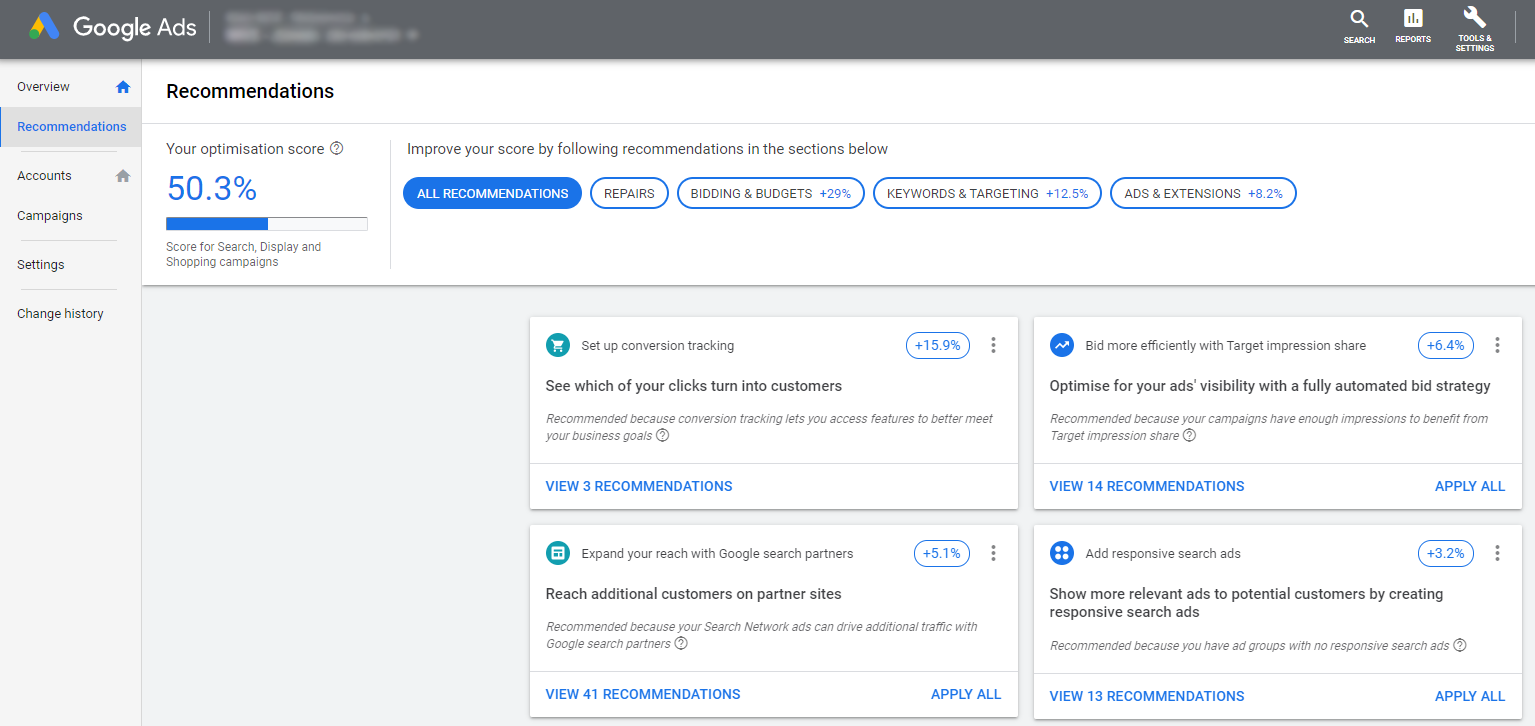Click the home icon next to Overview
Viewport: 1535px width, 726px height.
[123, 87]
